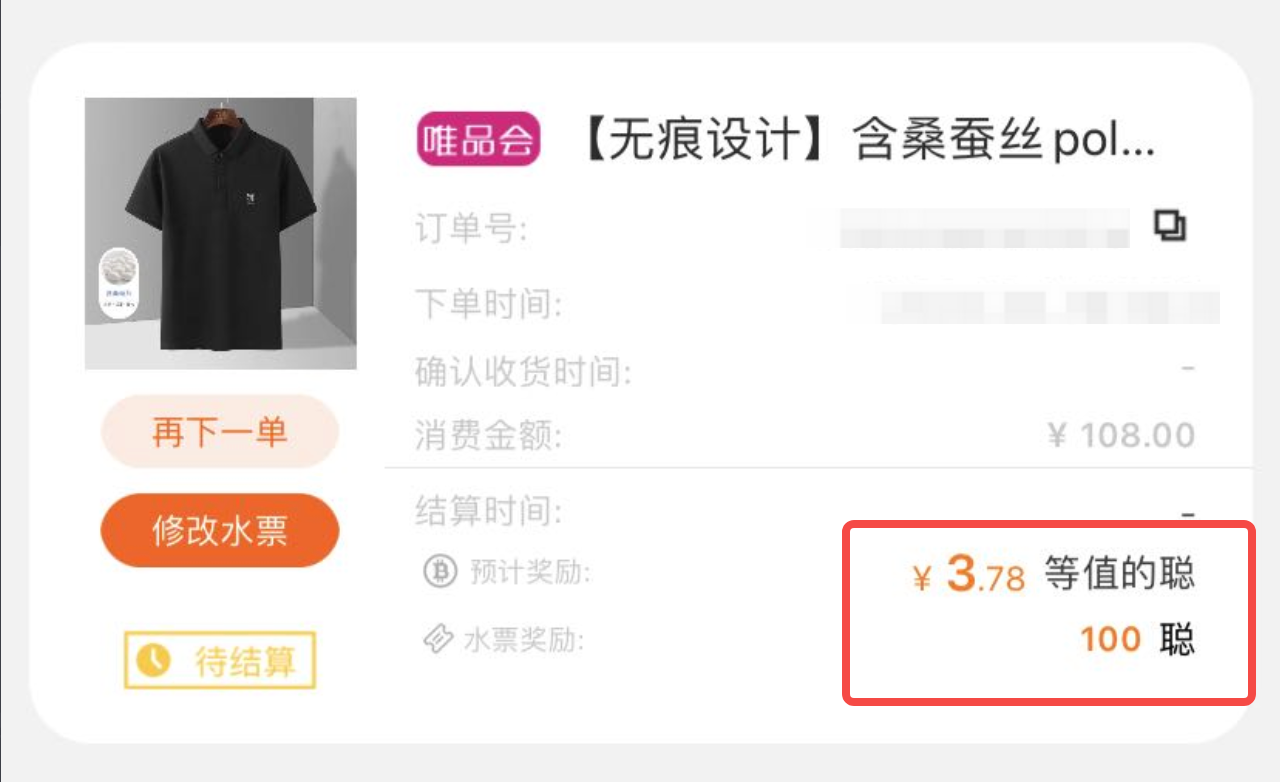This screenshot has width=1280, height=782.
Task: Click the 预计奖励 label text
Action: (x=530, y=573)
